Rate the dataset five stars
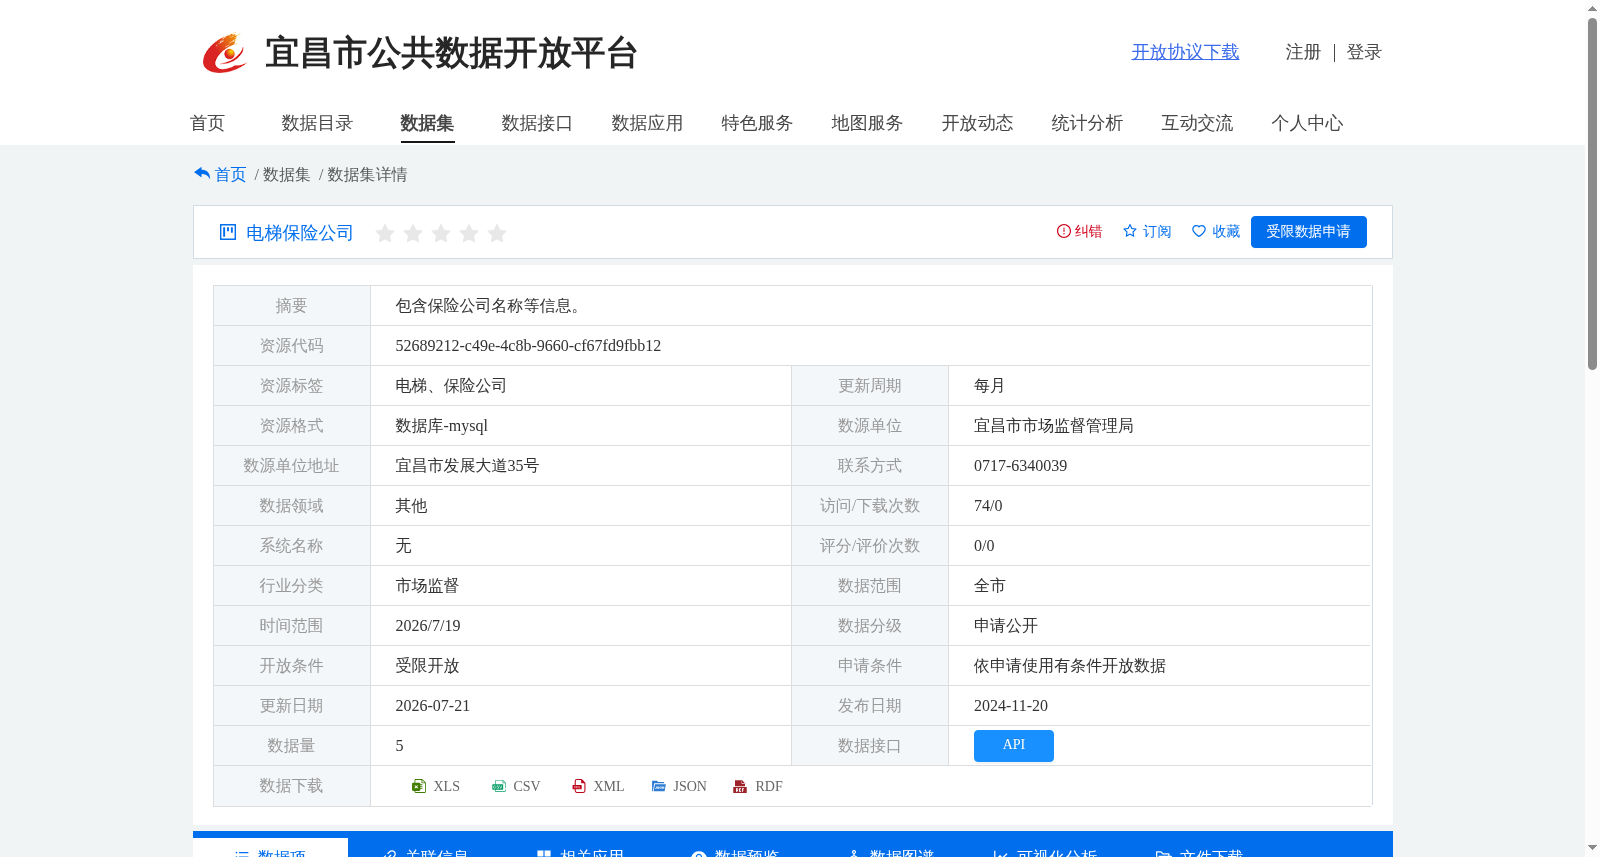 pos(497,233)
